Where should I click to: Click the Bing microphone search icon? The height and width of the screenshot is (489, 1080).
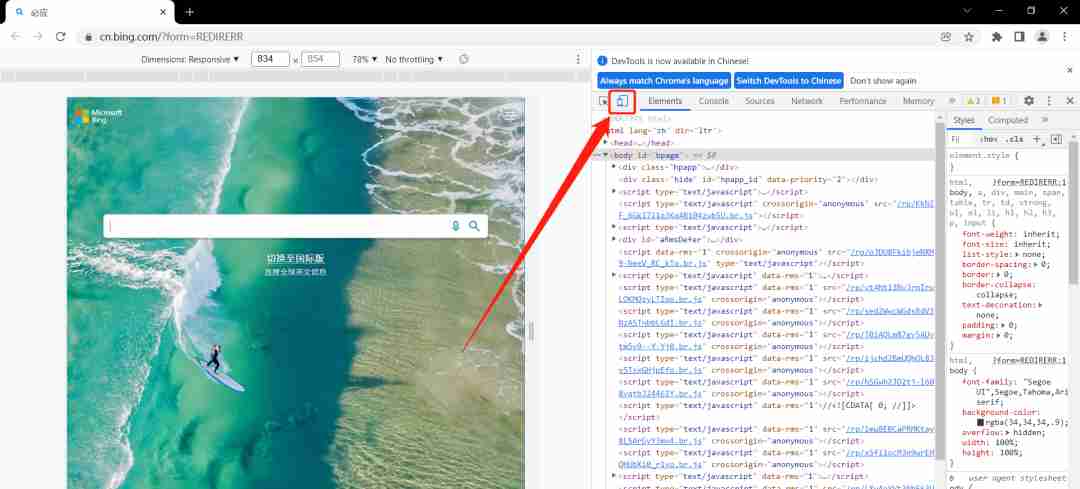[x=455, y=226]
